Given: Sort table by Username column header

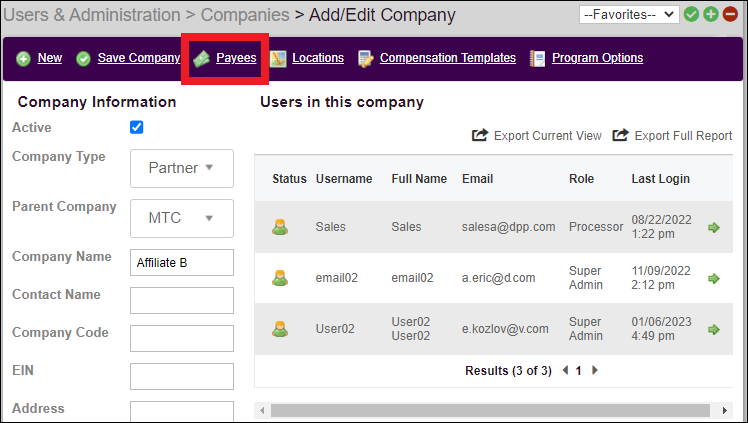Looking at the screenshot, I should click(344, 179).
